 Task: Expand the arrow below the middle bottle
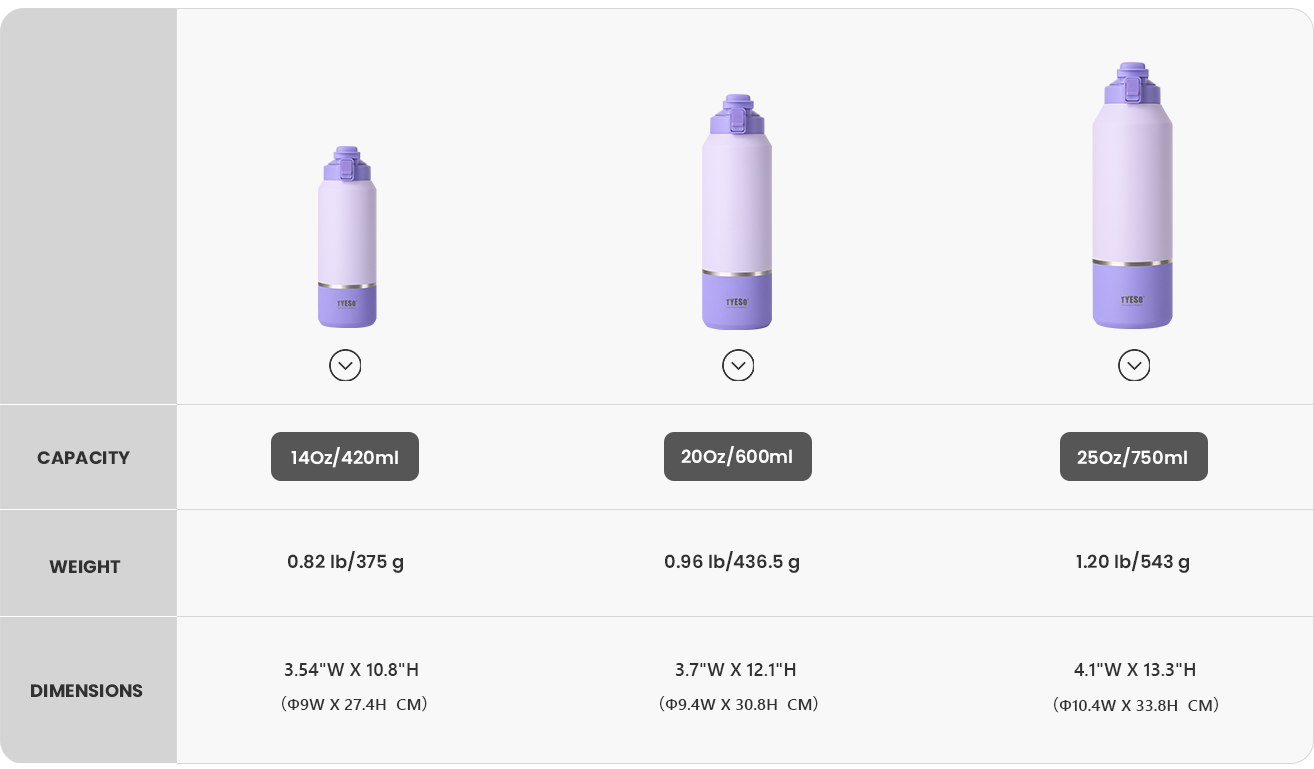coord(738,365)
